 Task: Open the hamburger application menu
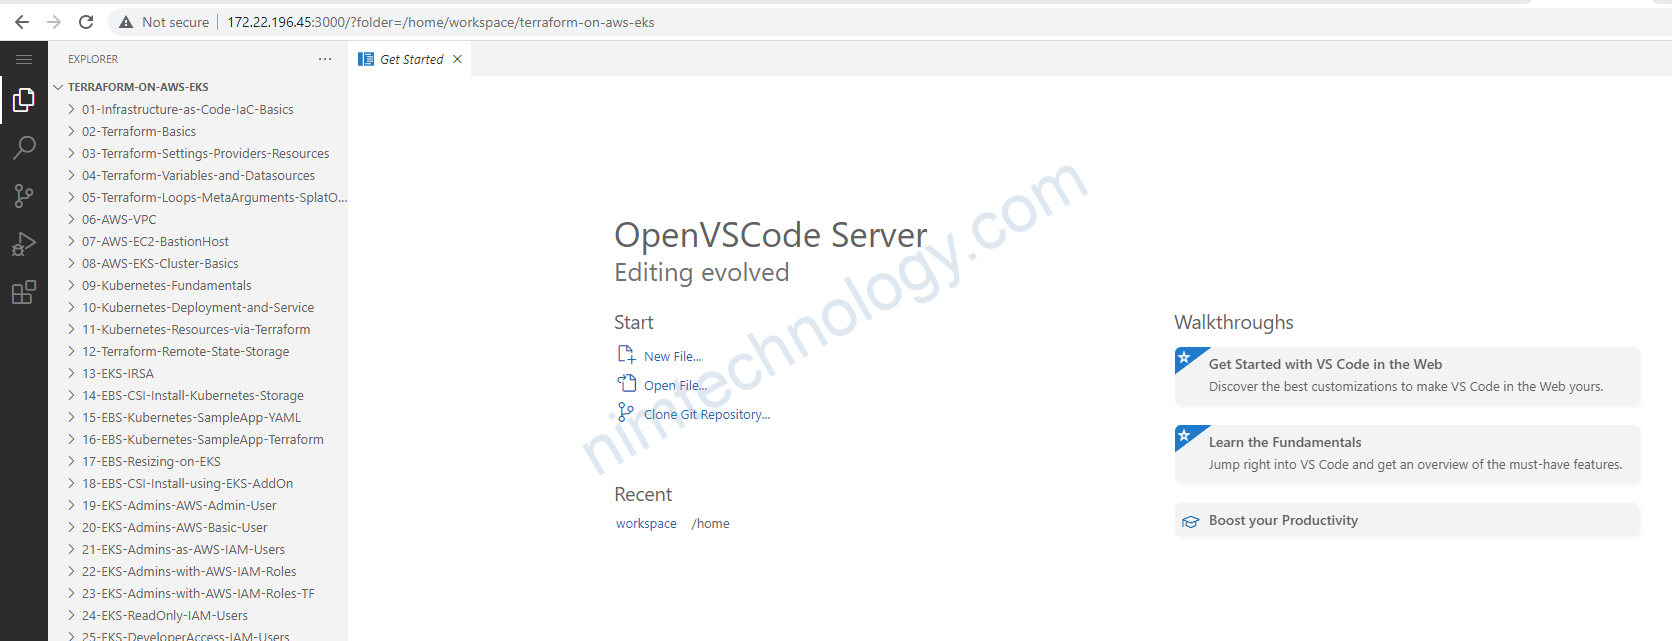(x=24, y=59)
